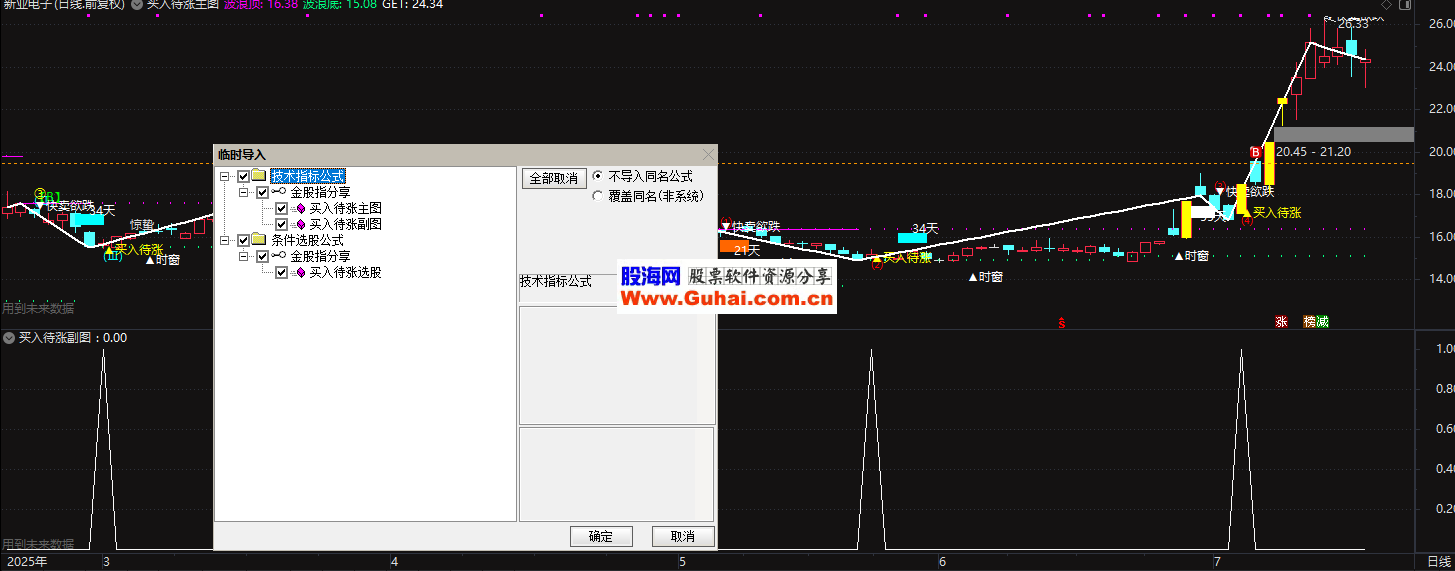Open the 买入待涨副图 sub-chart dropdown arrow
This screenshot has width=1455, height=571.
pos(9,338)
